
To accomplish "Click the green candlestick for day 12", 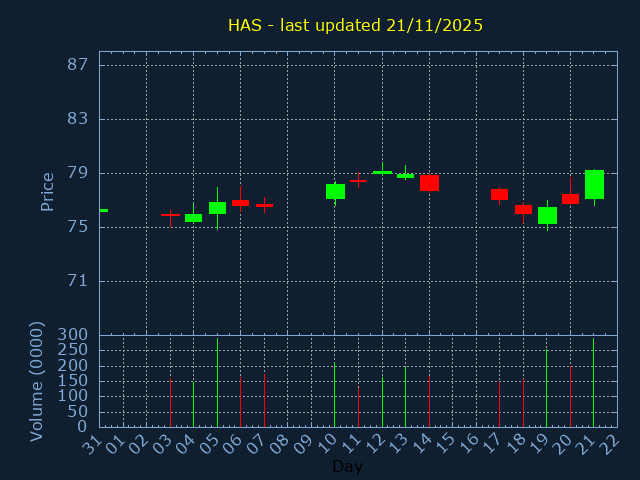I will [382, 172].
